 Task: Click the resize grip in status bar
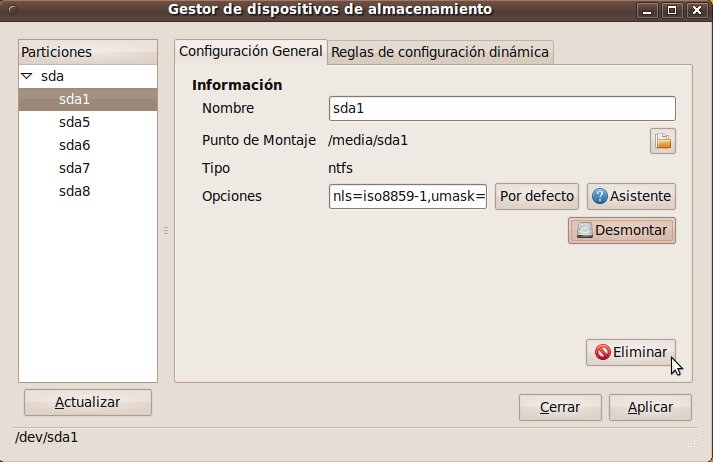pos(693,441)
